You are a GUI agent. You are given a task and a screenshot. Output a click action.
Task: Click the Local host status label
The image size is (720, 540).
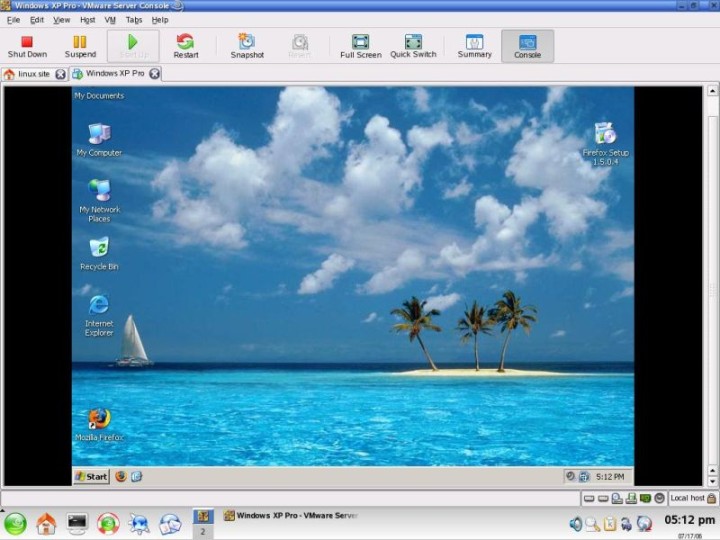pos(687,498)
